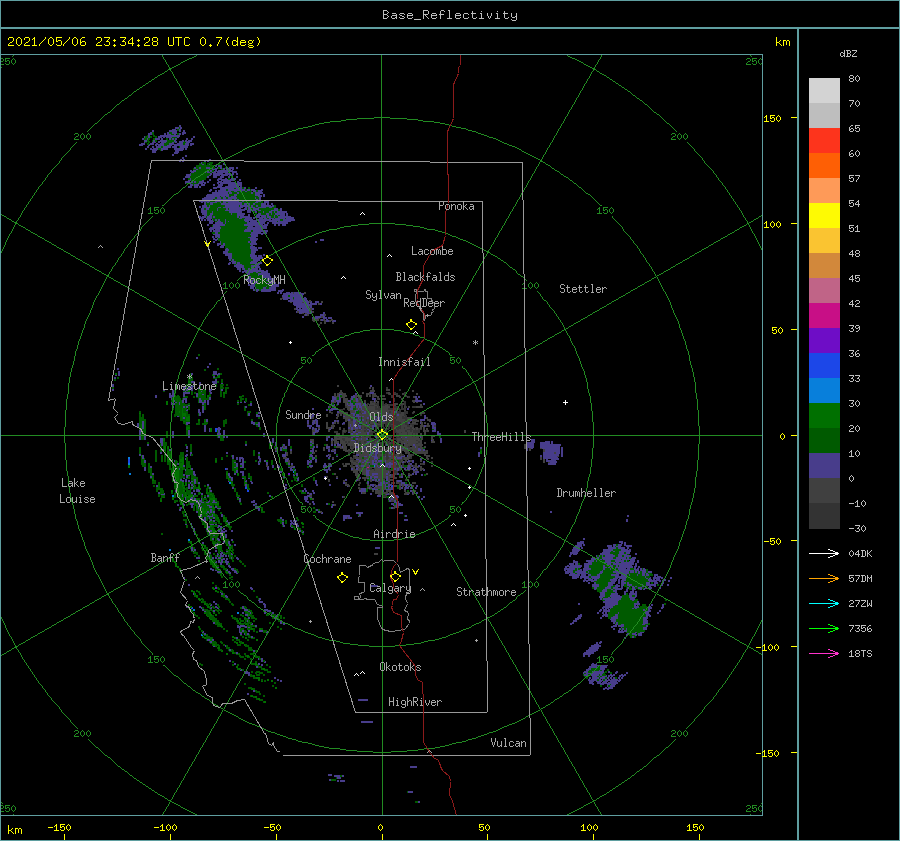
Task: Click the magenta 42 dBZ color swatch
Action: (824, 315)
